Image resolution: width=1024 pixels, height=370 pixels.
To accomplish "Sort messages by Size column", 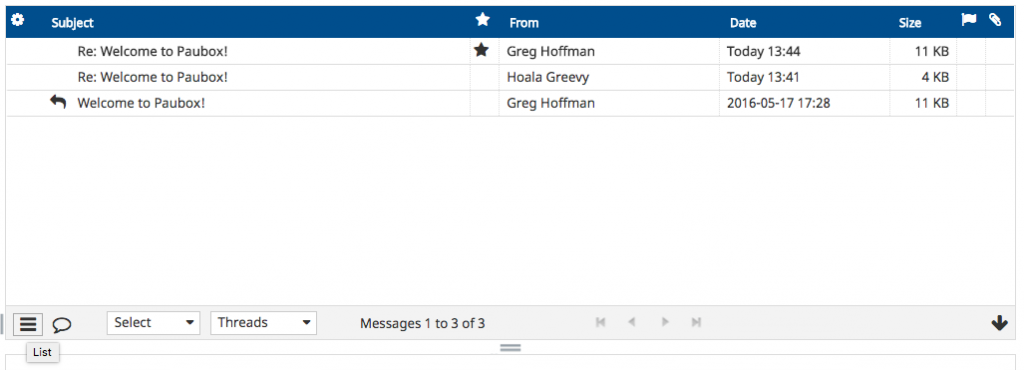I will (910, 23).
